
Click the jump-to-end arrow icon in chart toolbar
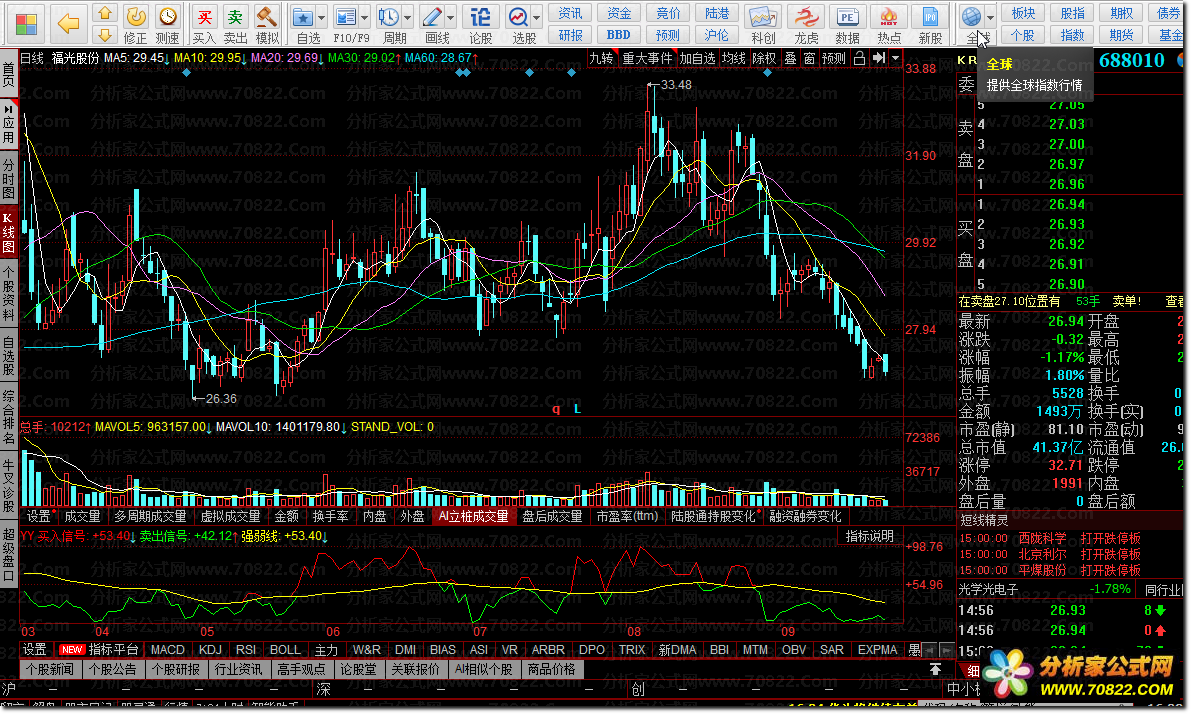(x=879, y=59)
